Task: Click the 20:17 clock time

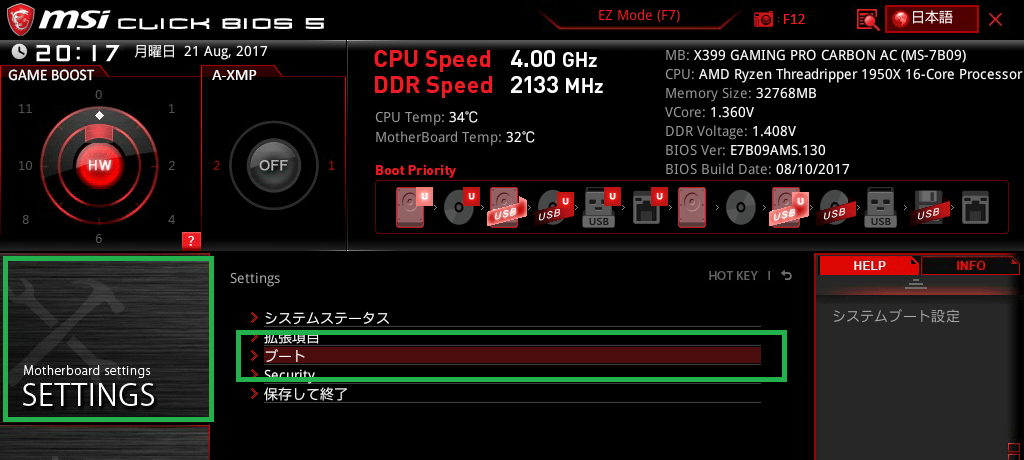Action: [78, 52]
